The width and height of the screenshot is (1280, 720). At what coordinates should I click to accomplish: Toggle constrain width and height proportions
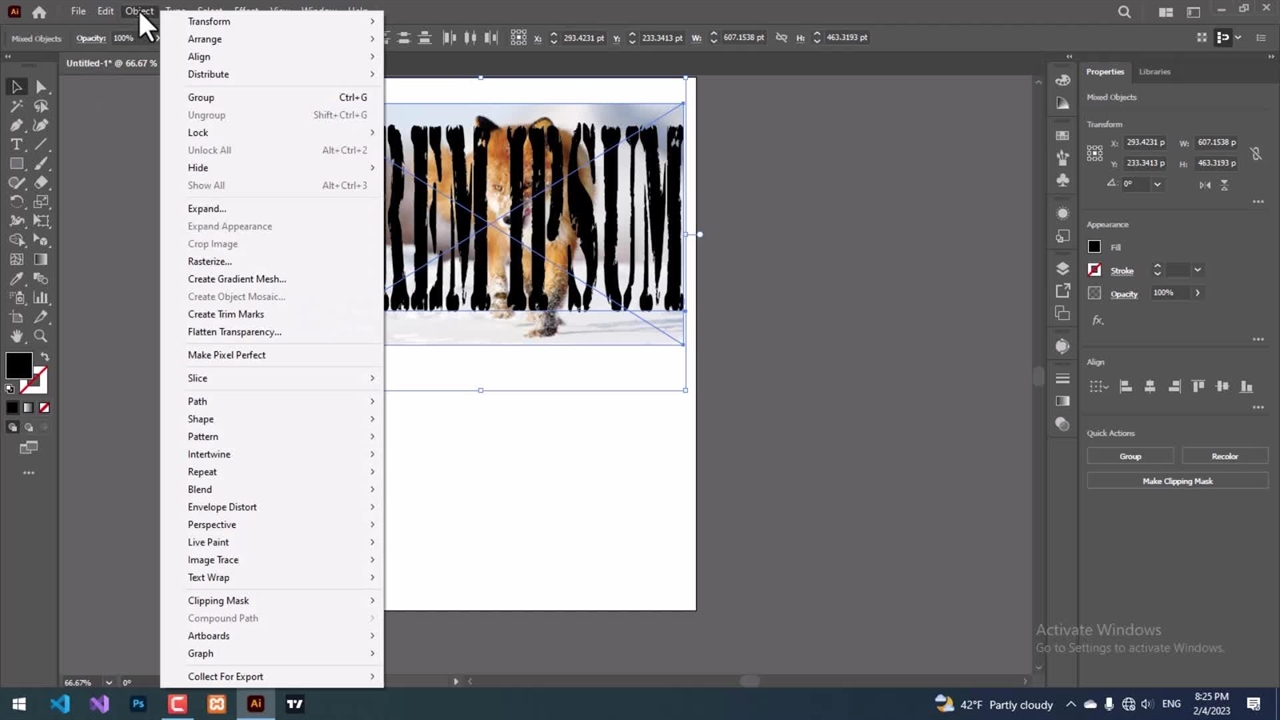1256,153
